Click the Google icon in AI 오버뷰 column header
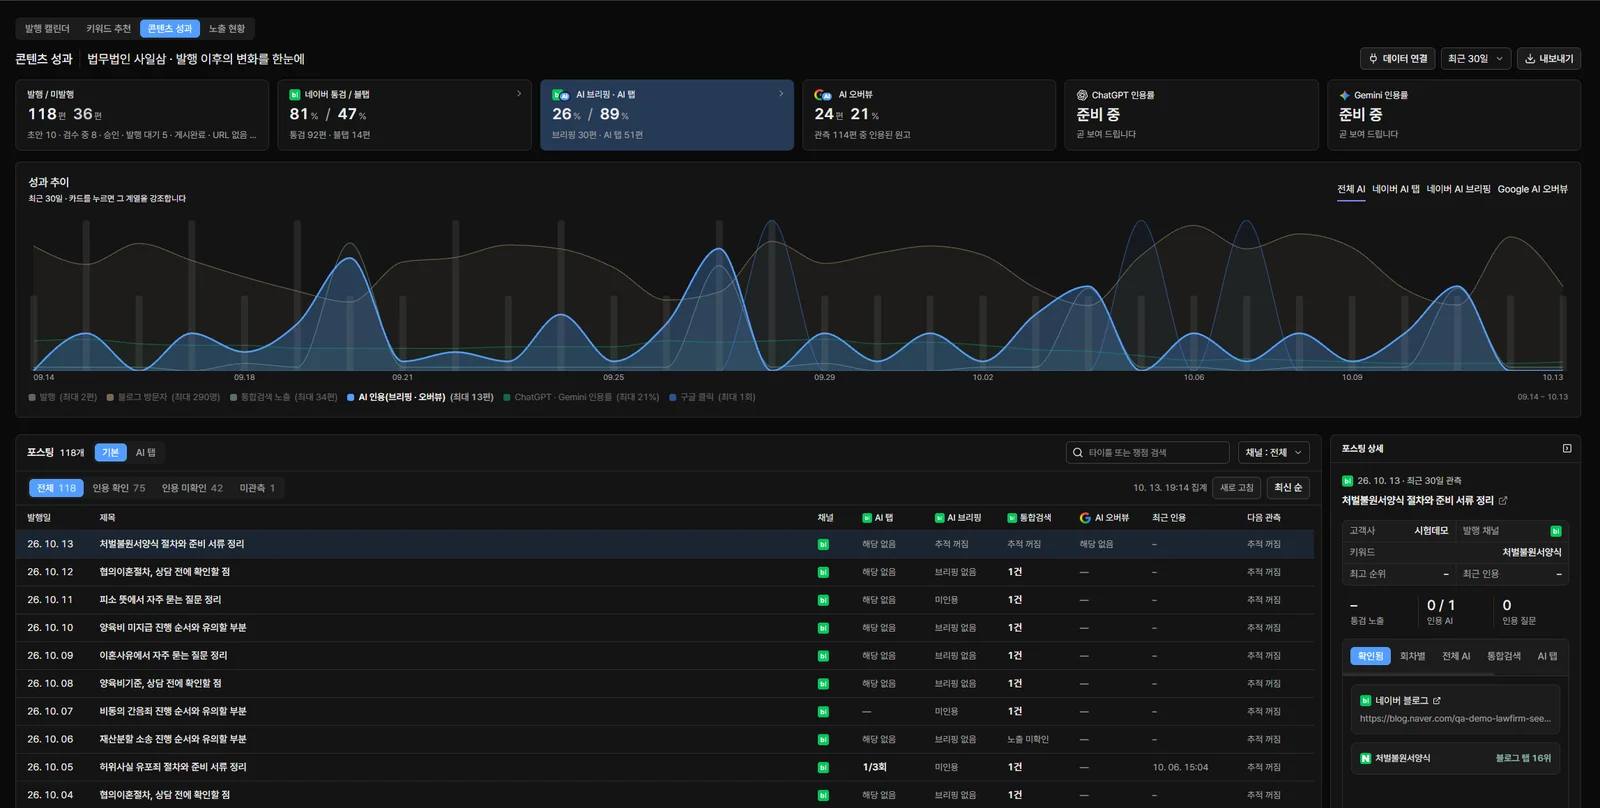Image resolution: width=1600 pixels, height=808 pixels. [1085, 518]
